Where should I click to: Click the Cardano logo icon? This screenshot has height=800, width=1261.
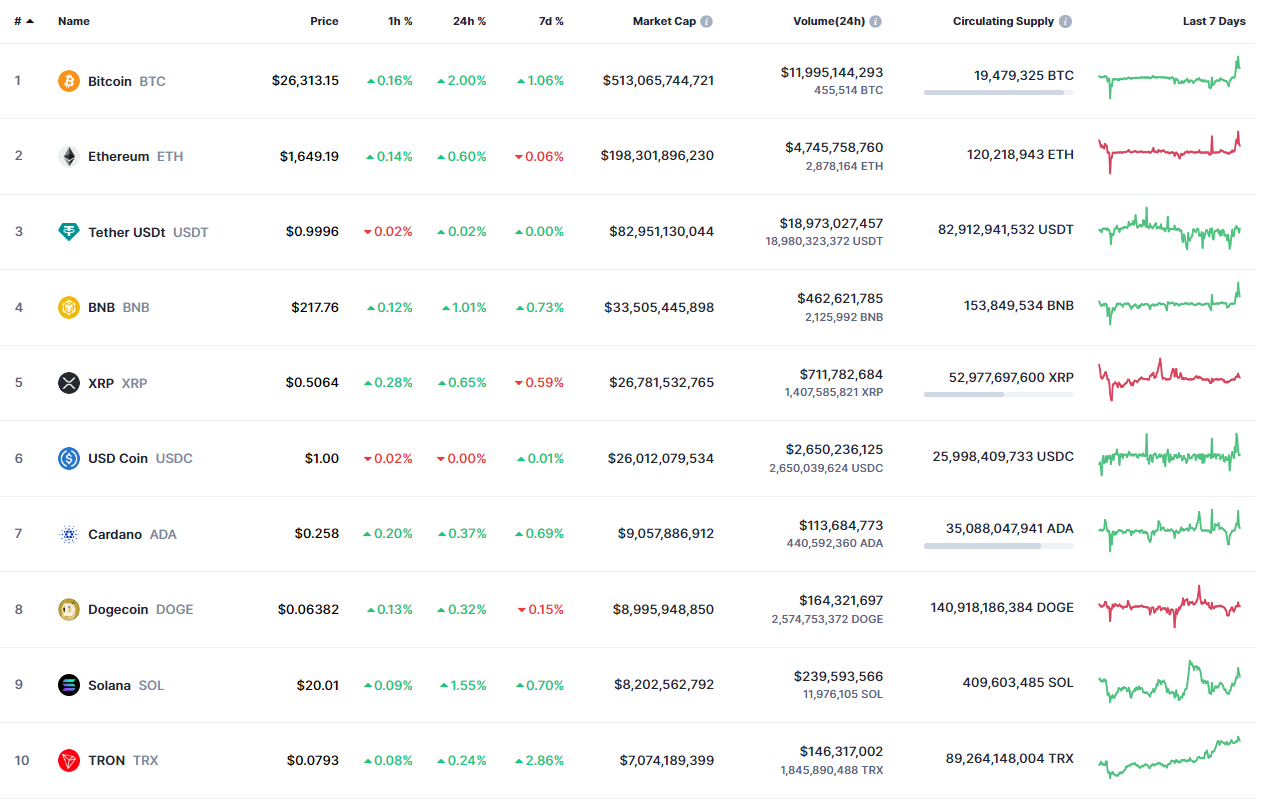(x=69, y=534)
